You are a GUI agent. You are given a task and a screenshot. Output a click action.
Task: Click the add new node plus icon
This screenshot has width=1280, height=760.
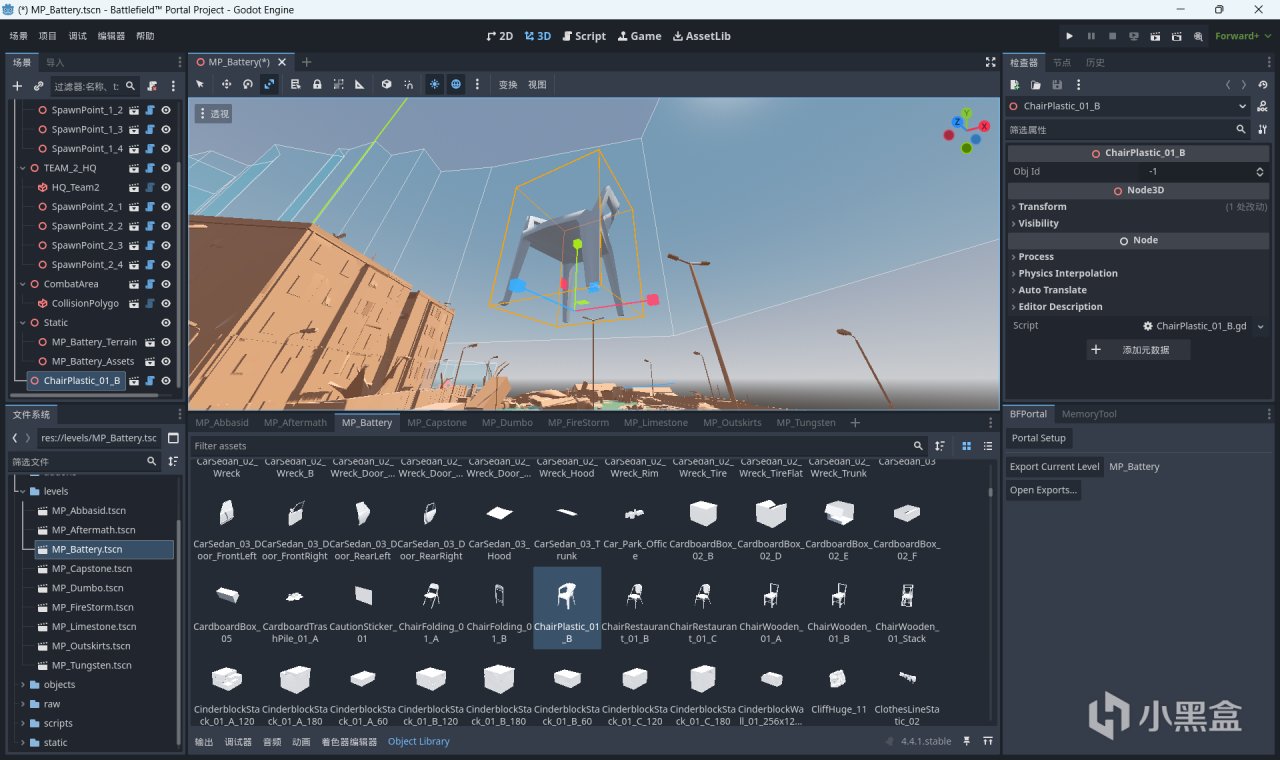[x=17, y=86]
